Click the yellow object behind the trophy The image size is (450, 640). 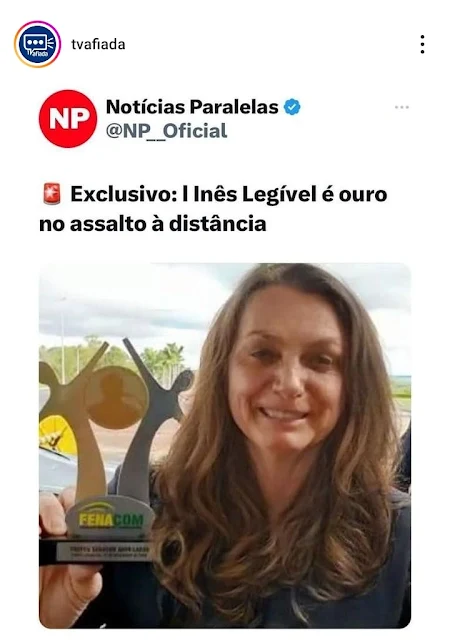click(57, 436)
